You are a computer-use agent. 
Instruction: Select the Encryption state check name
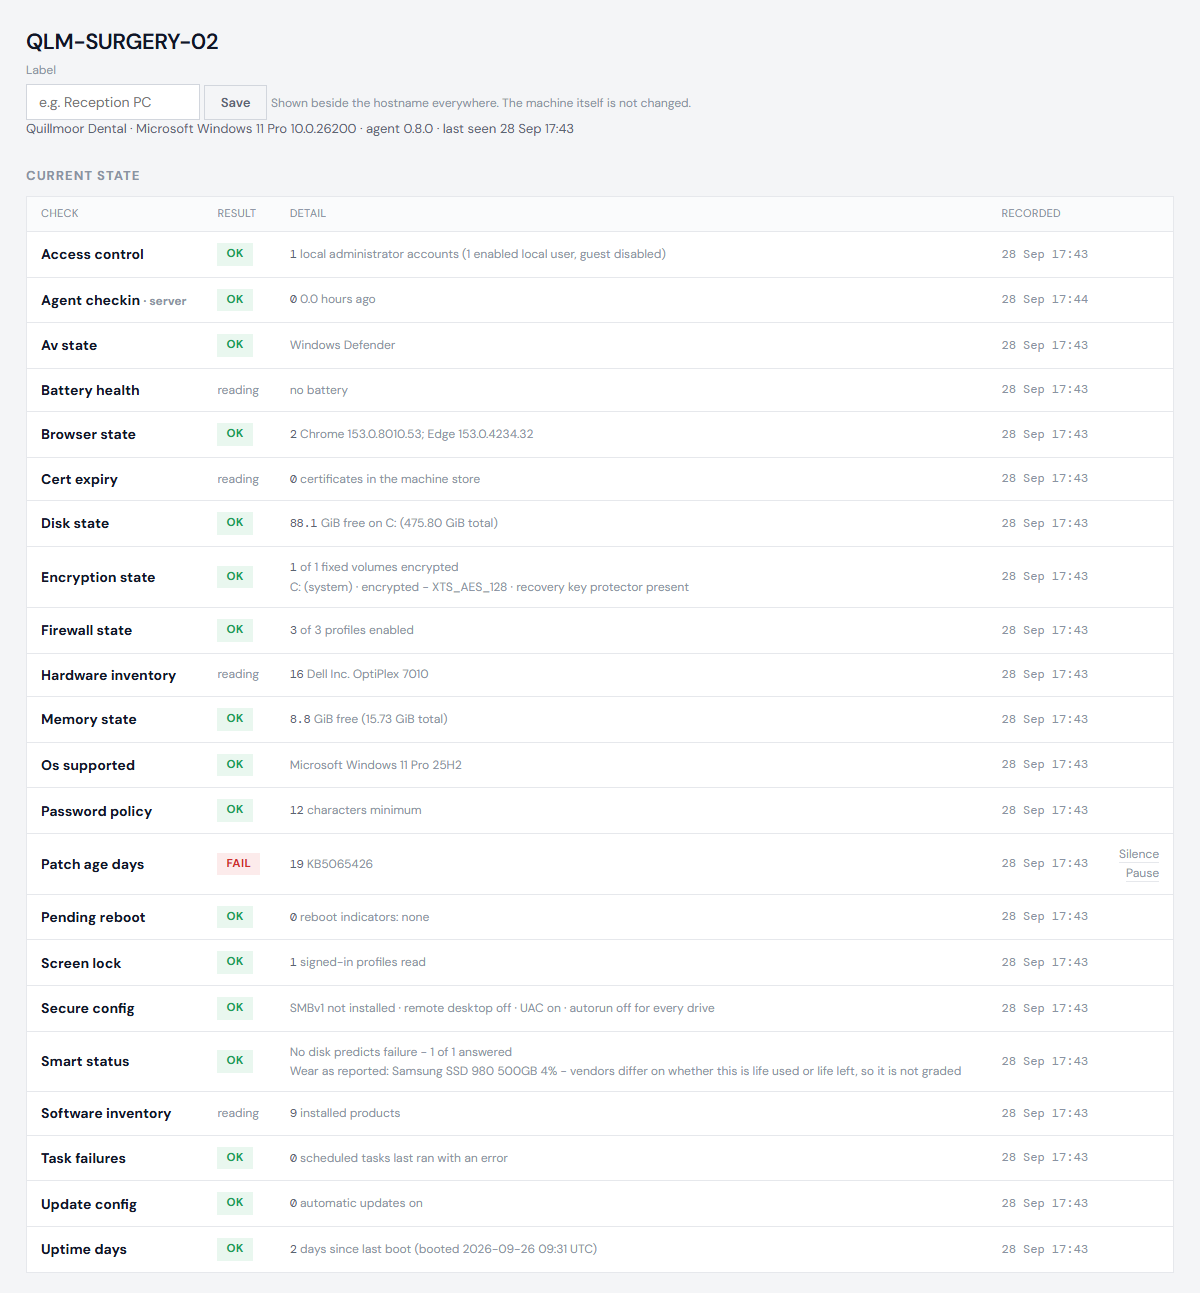pyautogui.click(x=98, y=577)
